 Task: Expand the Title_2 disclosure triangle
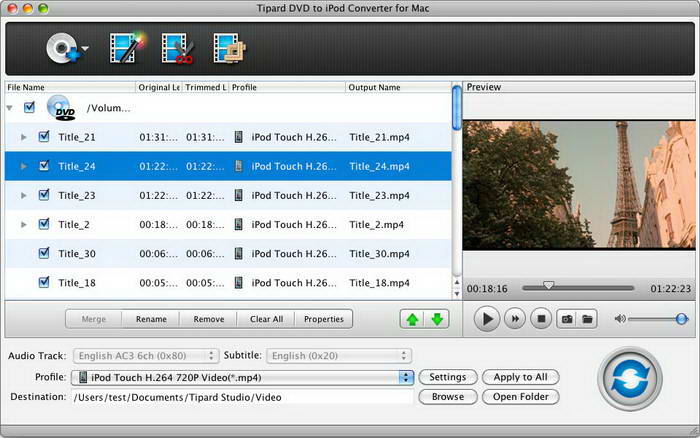[x=24, y=224]
